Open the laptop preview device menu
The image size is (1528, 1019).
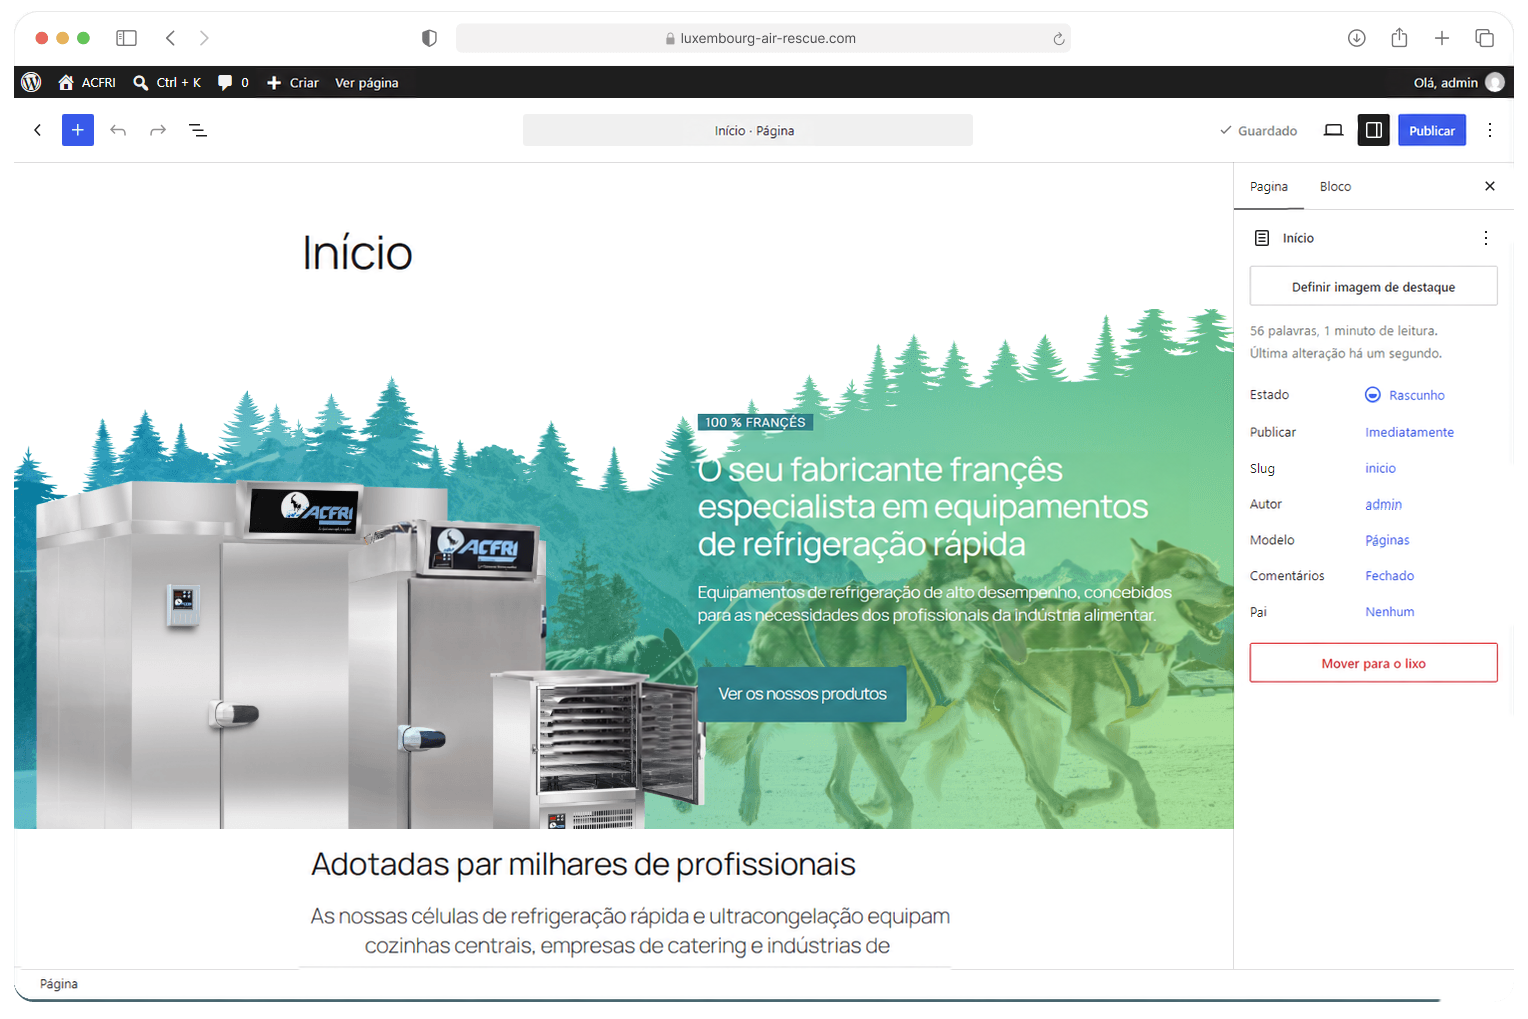1333,130
